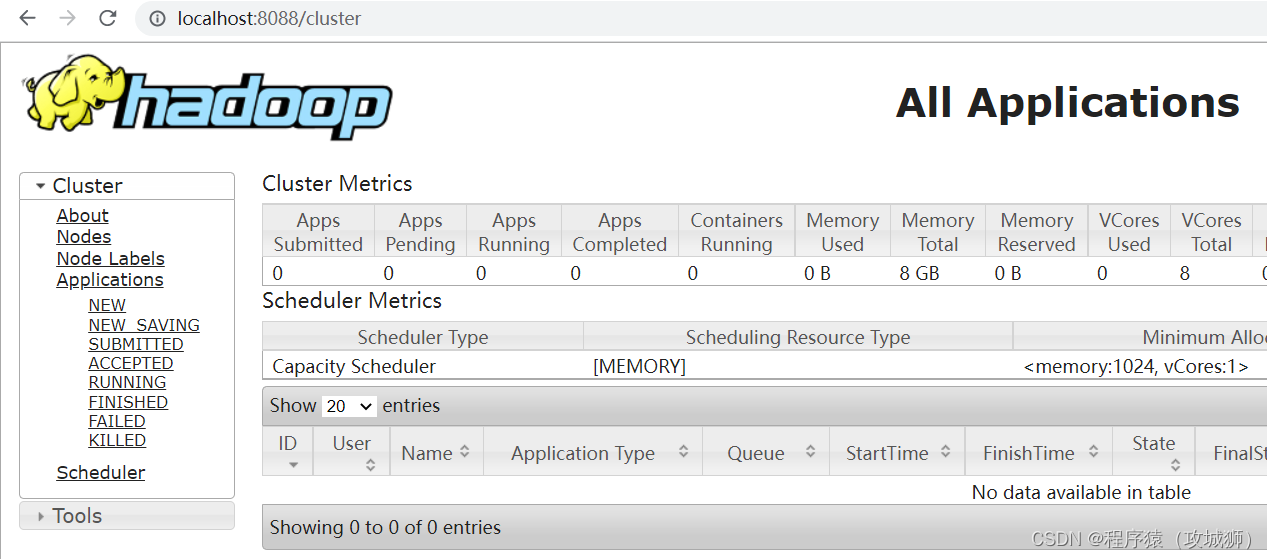Click the Memory Used metrics header
1267x559 pixels.
(x=843, y=232)
